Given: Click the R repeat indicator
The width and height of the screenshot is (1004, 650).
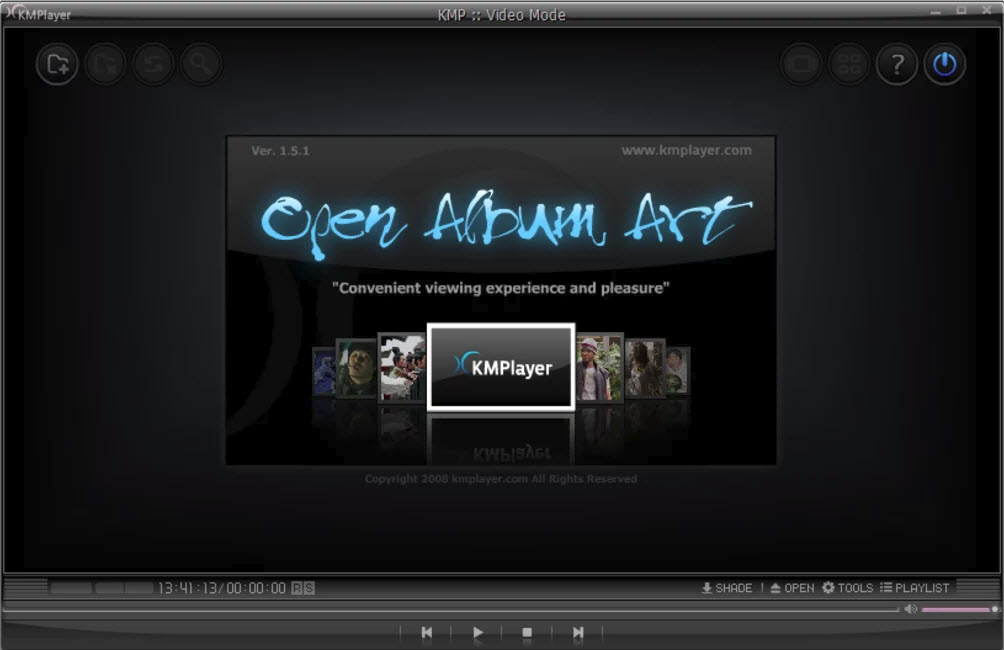Looking at the screenshot, I should [x=297, y=588].
